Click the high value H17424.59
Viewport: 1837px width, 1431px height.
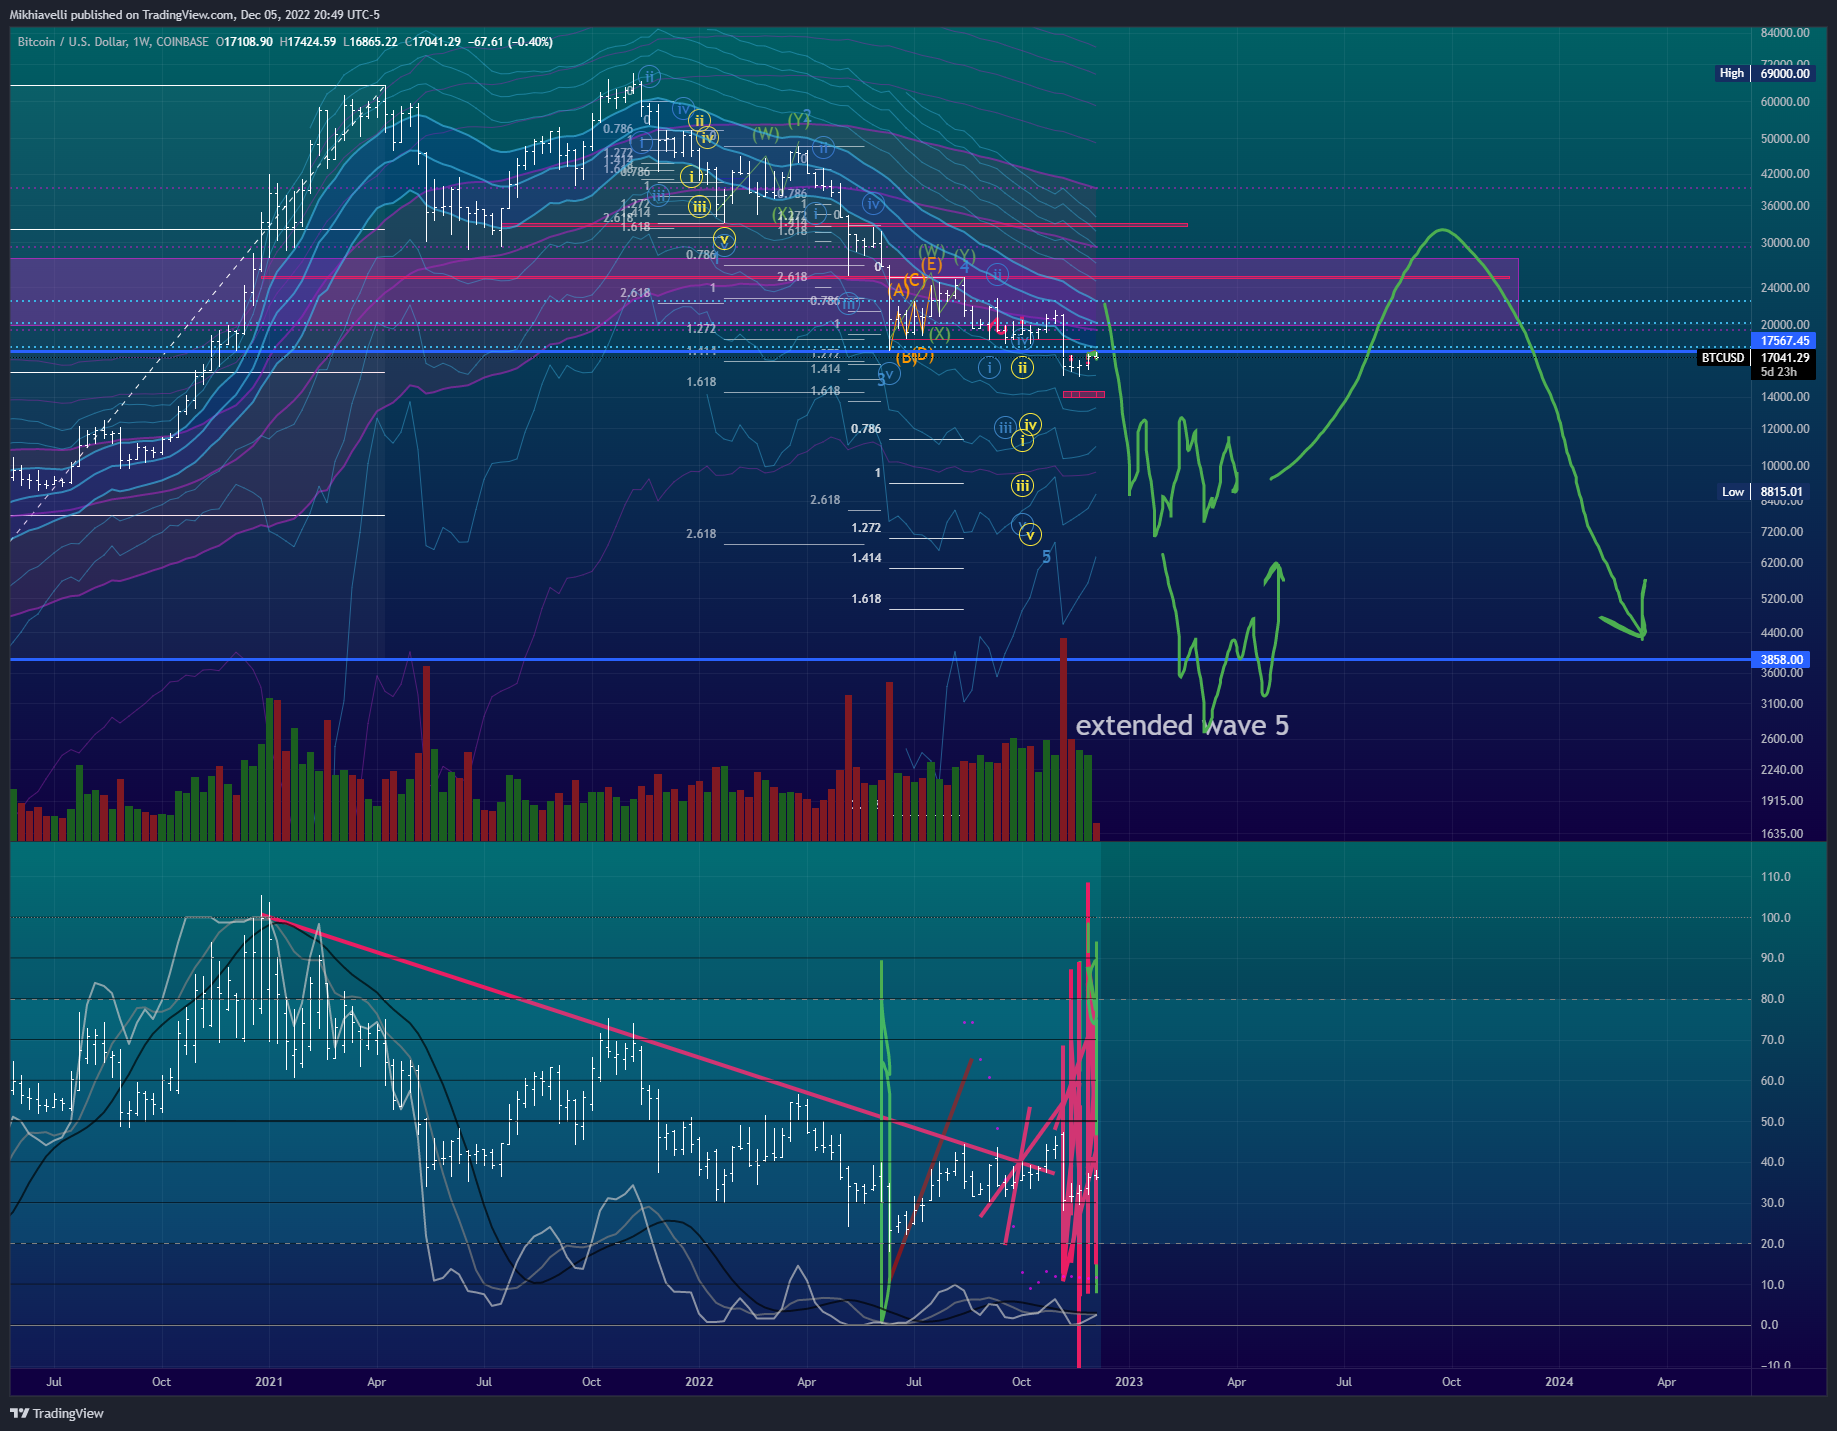click(x=308, y=42)
